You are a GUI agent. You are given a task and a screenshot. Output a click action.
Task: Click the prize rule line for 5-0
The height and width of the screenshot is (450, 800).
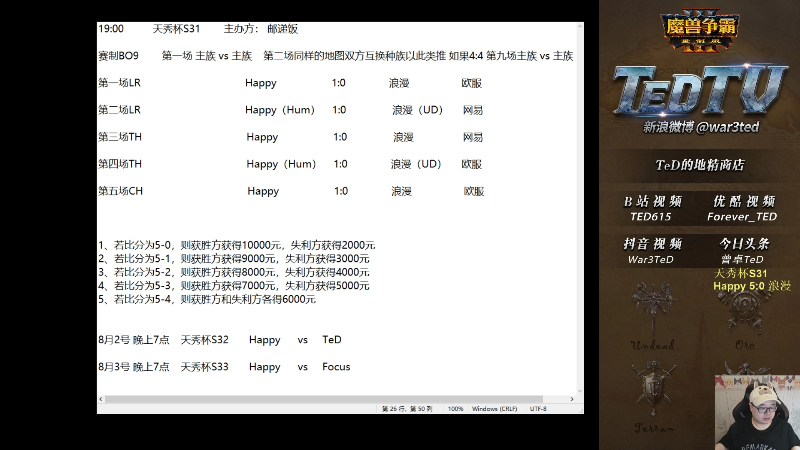click(237, 245)
